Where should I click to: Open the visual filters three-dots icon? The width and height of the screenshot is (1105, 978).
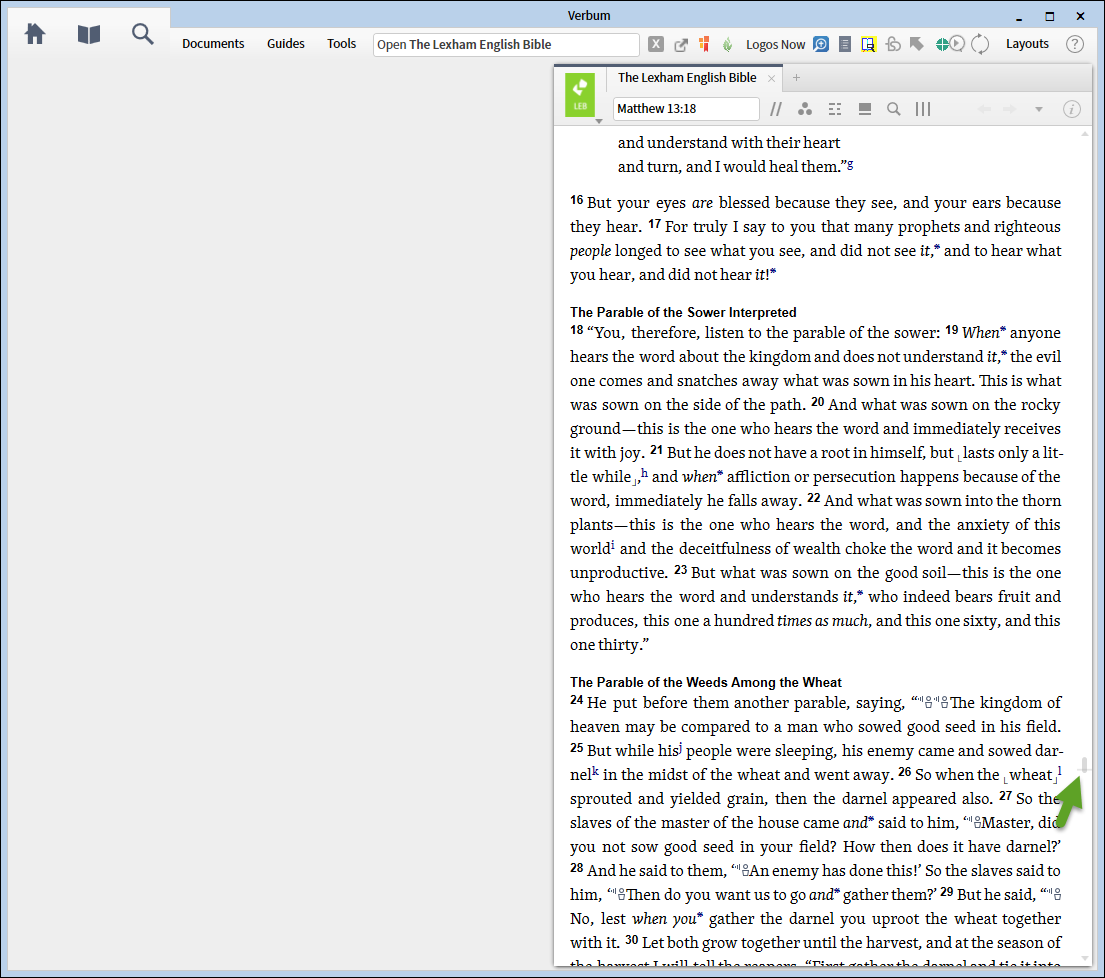805,109
